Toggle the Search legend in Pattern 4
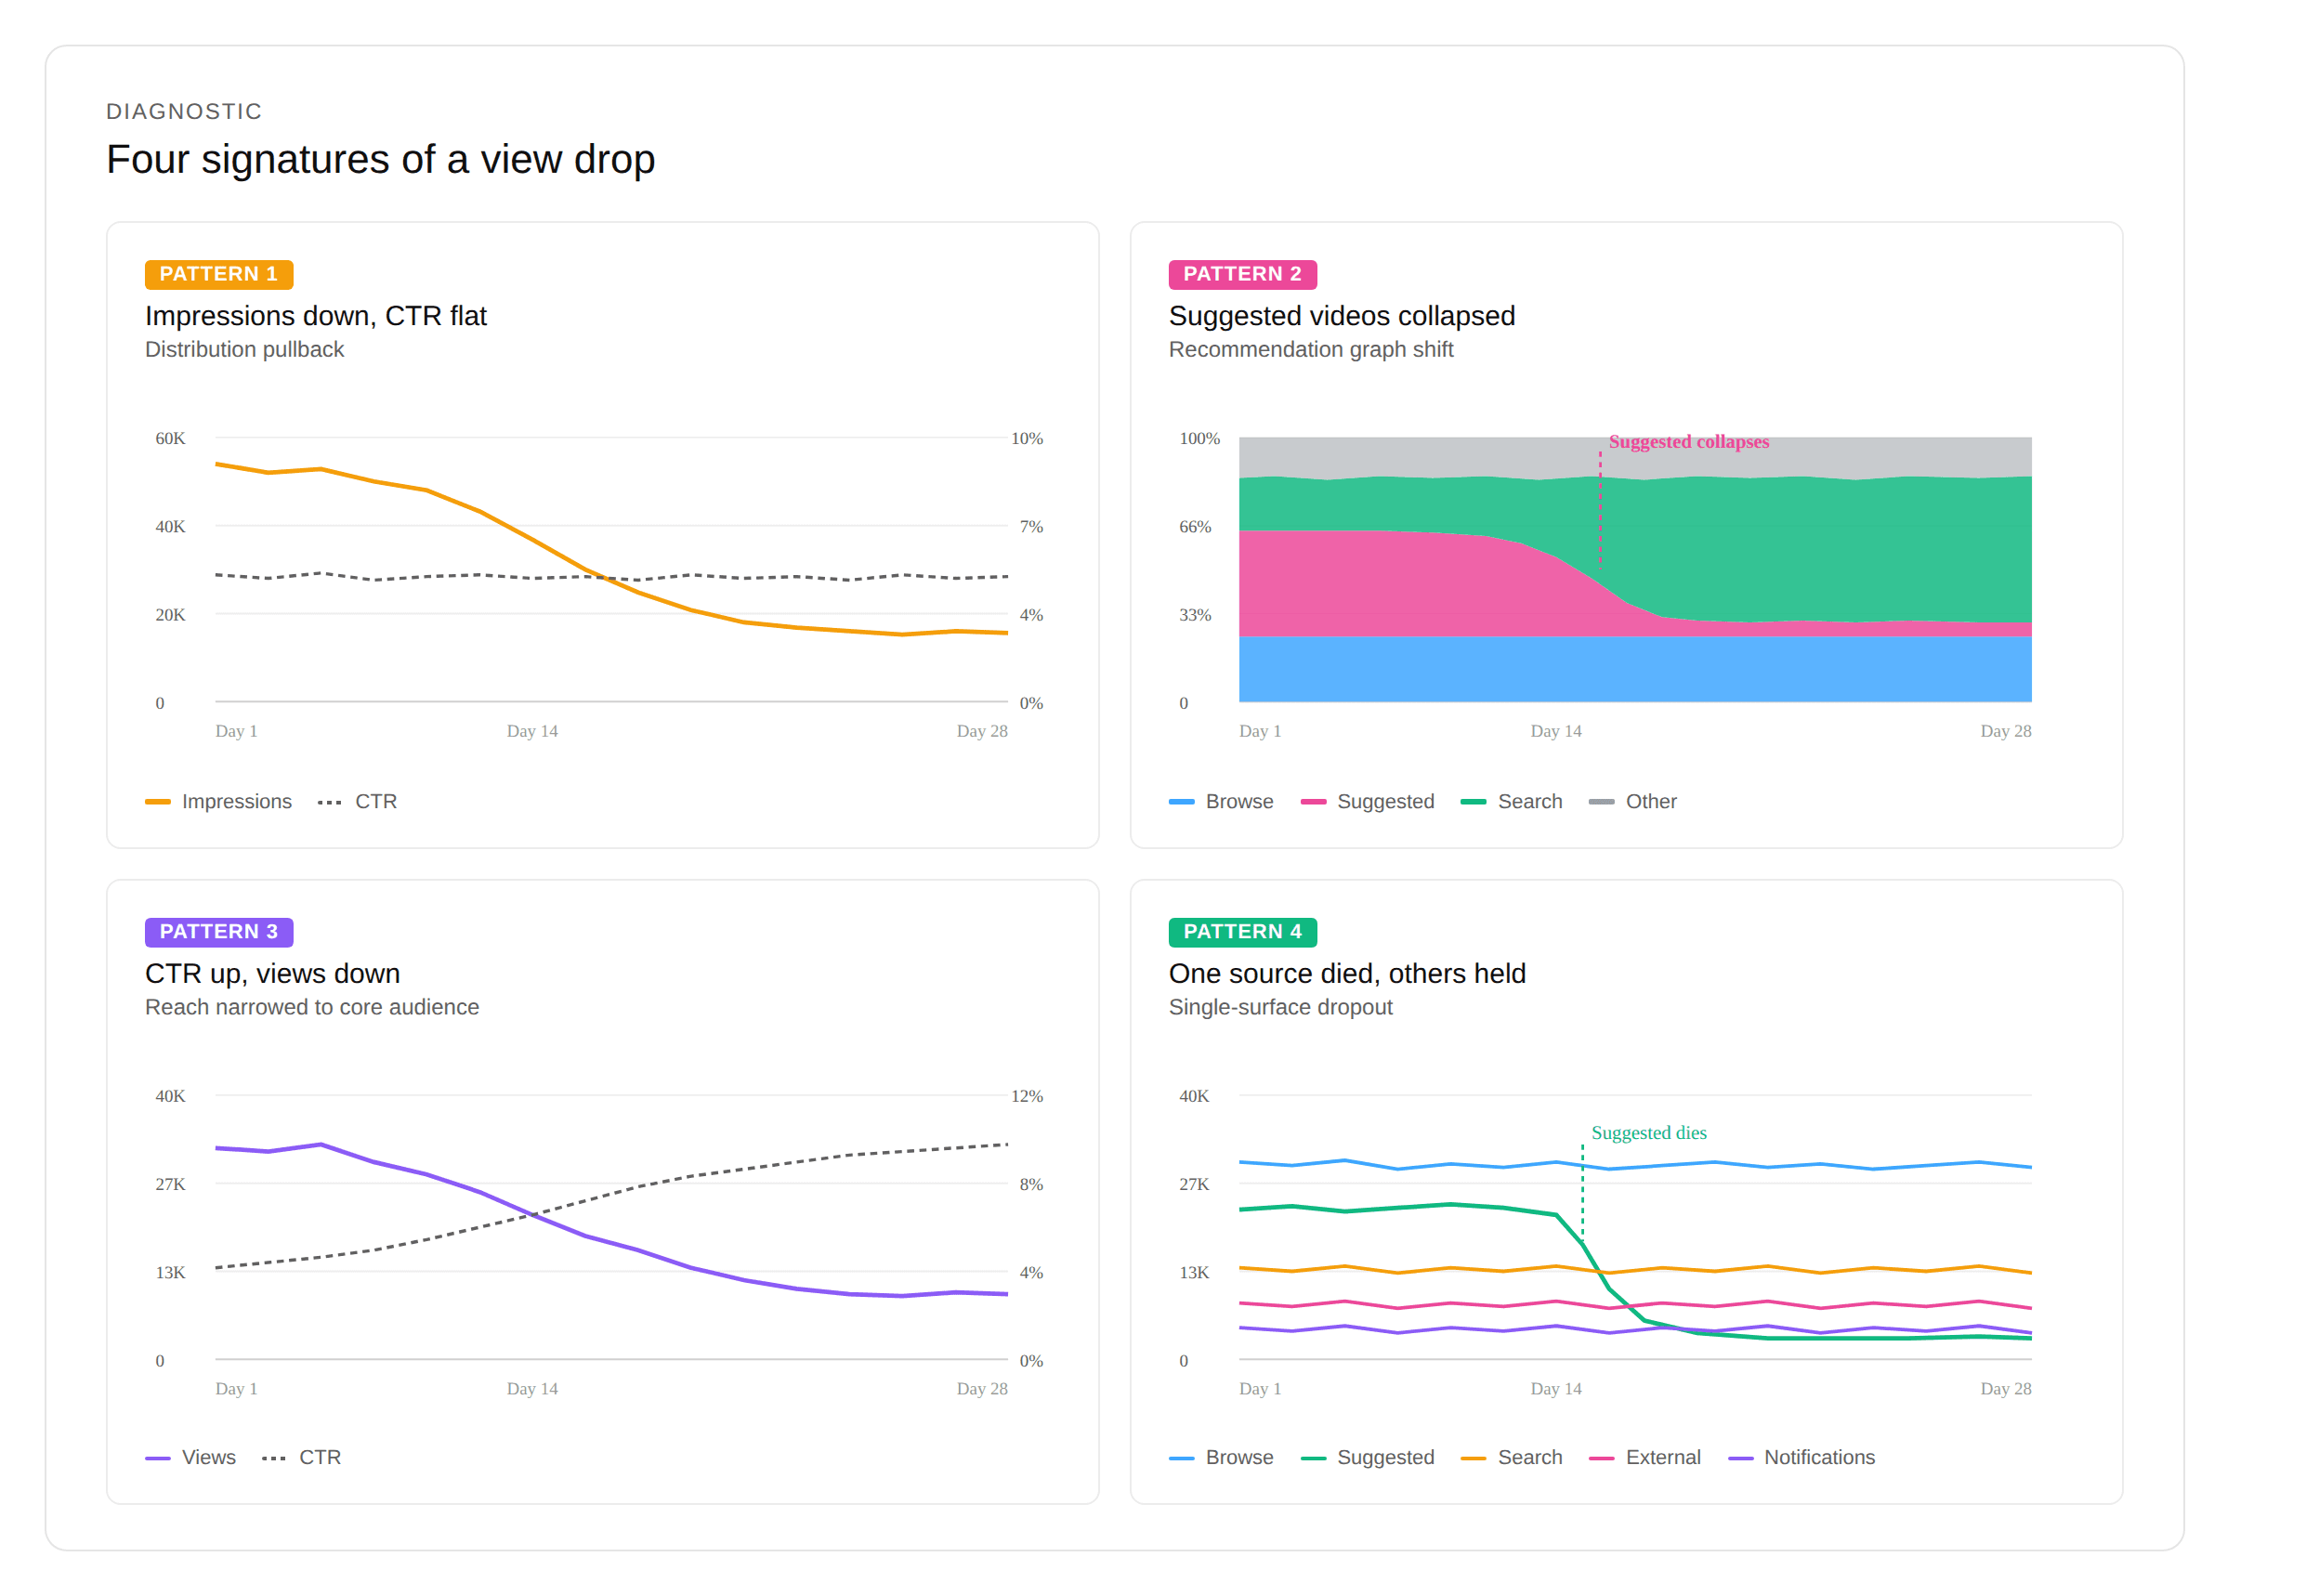Image resolution: width=2319 pixels, height=1596 pixels. click(x=1511, y=1457)
